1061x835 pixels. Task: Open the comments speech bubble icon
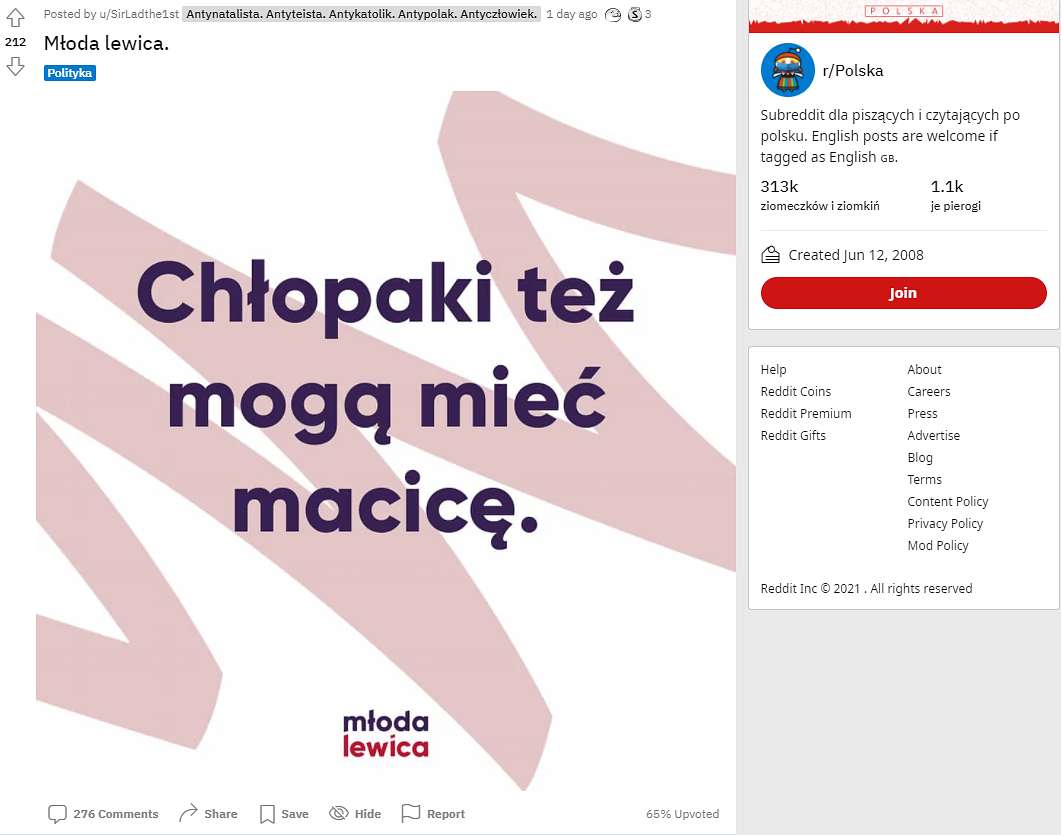pyautogui.click(x=58, y=813)
